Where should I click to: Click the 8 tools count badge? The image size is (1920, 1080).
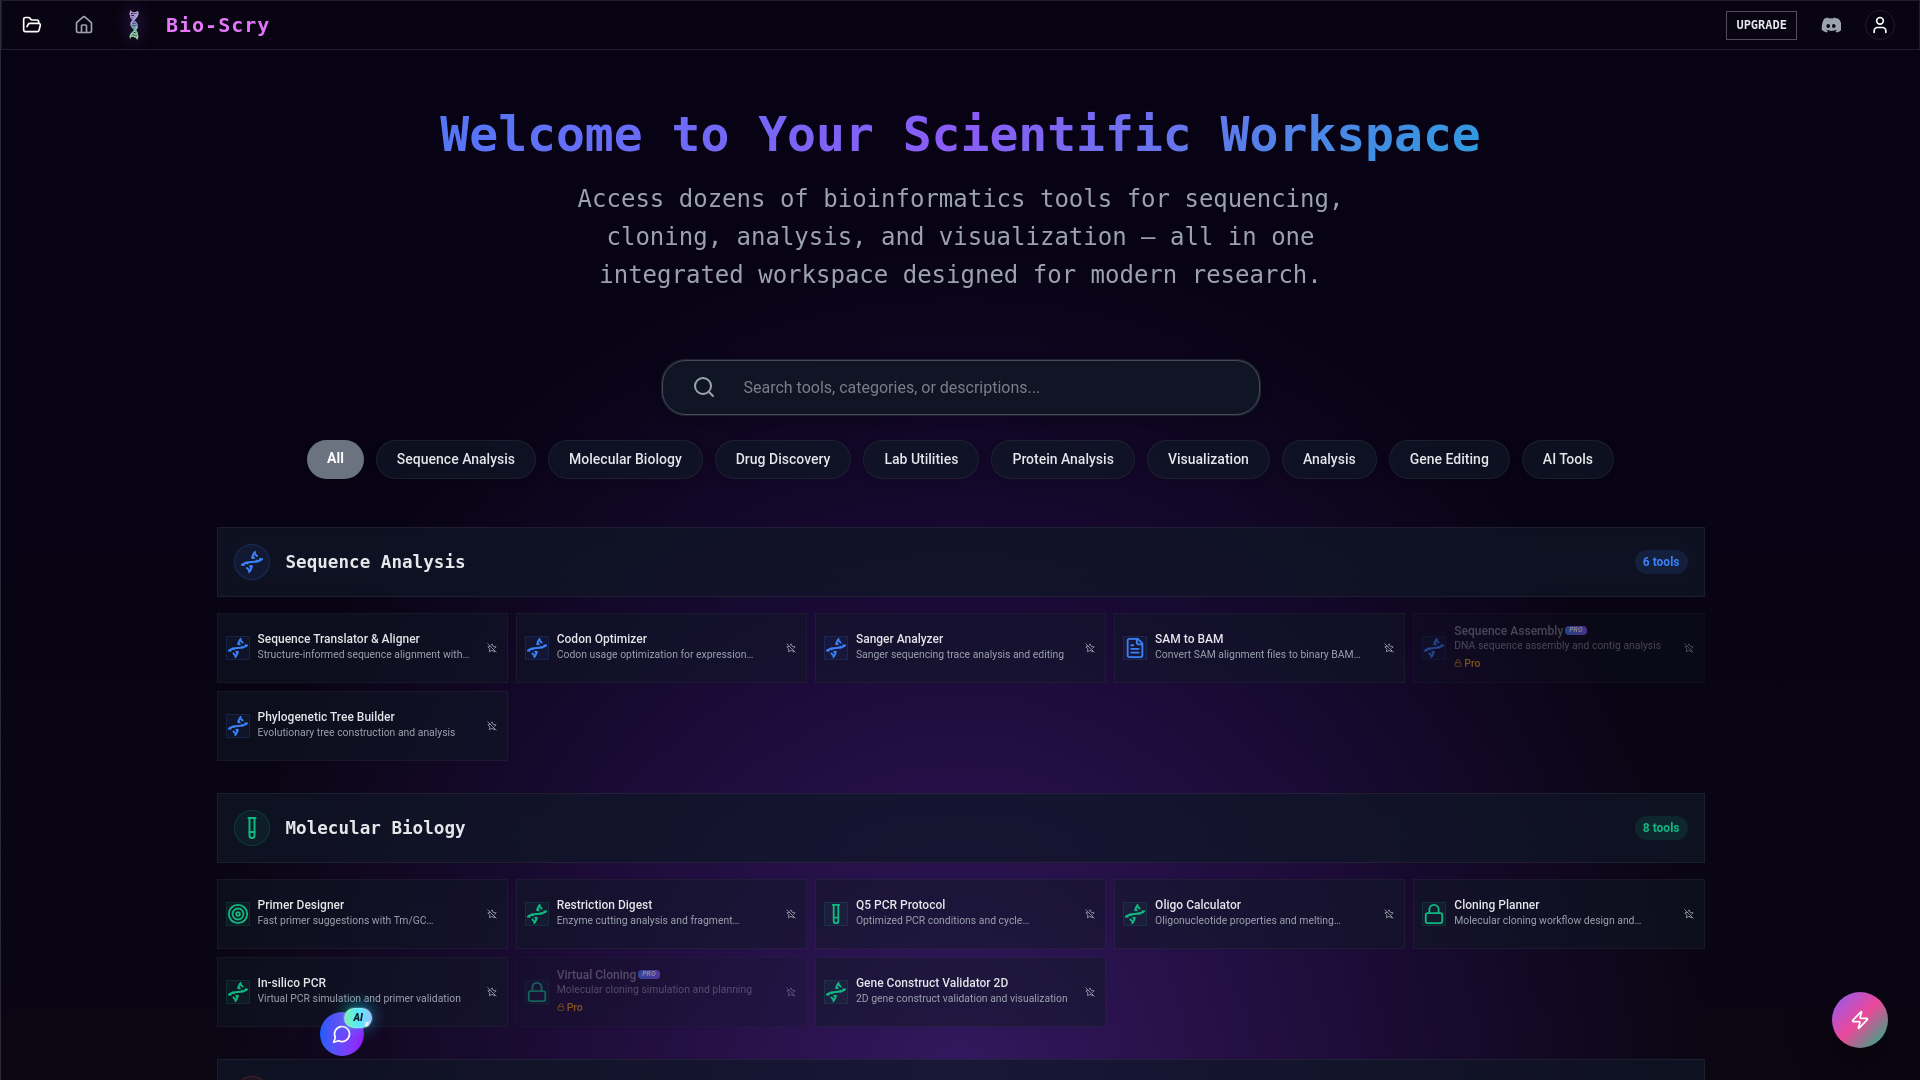point(1661,828)
